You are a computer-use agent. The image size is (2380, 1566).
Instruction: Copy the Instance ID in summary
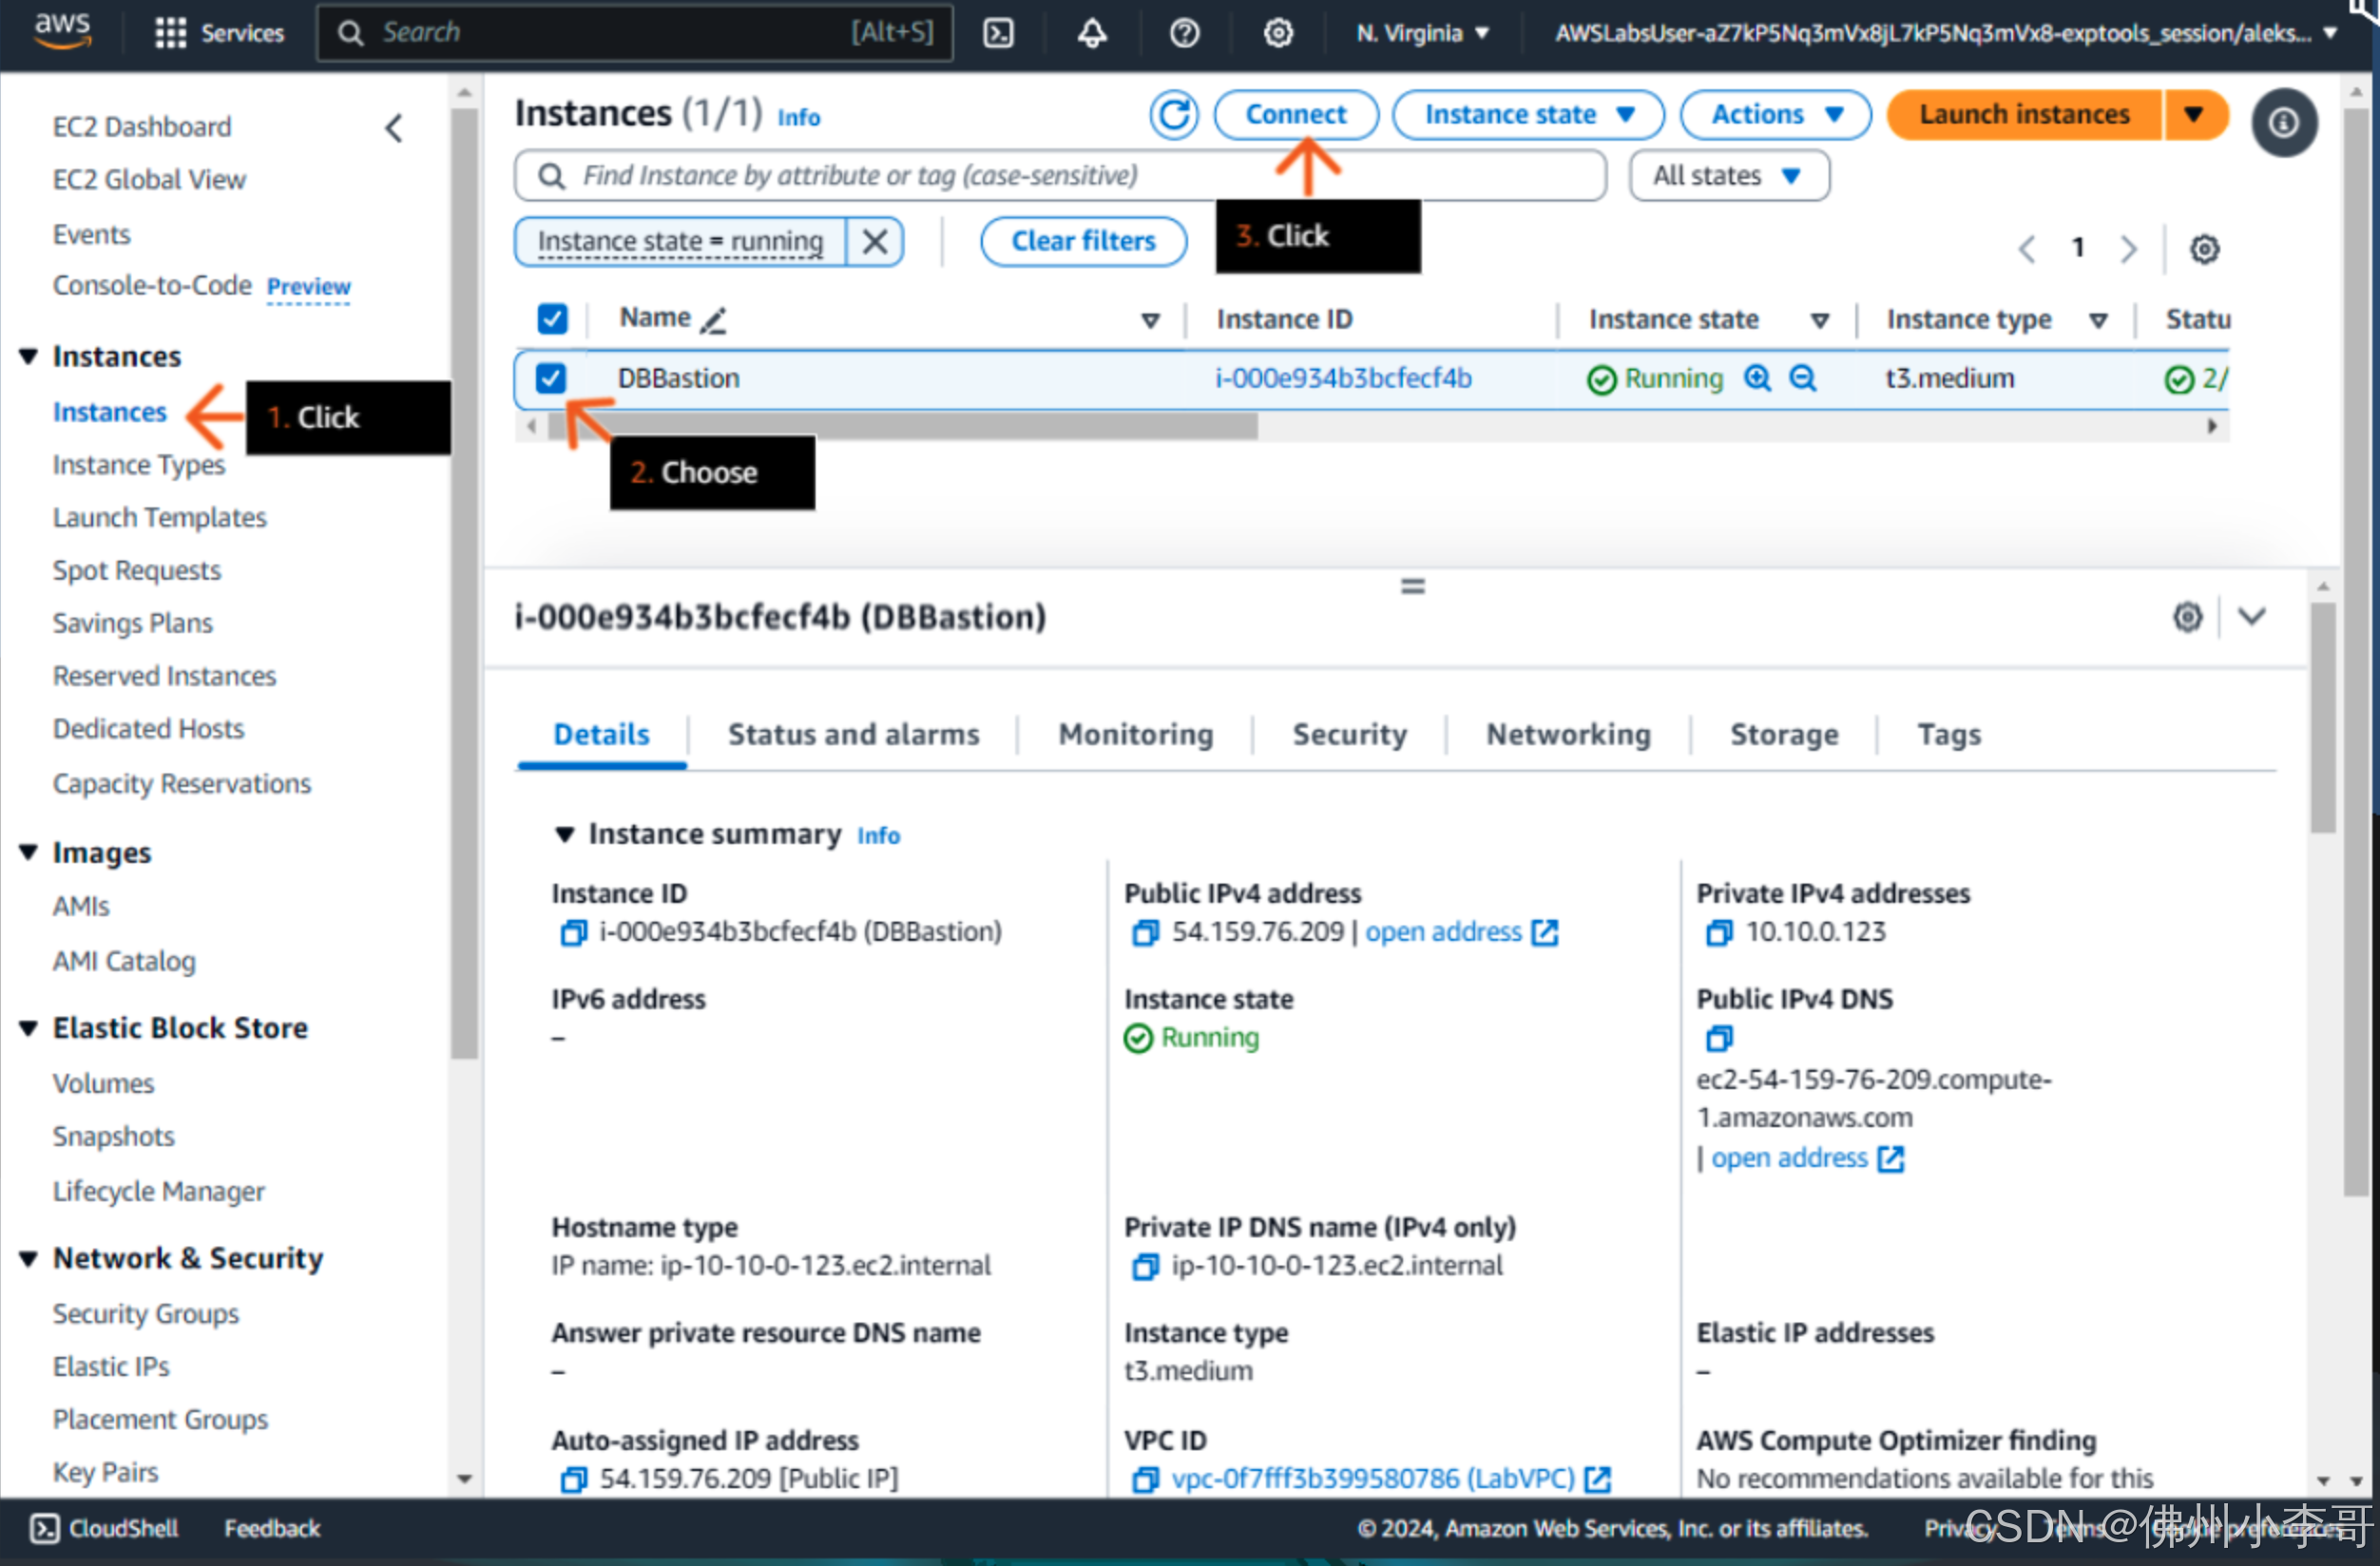click(x=573, y=933)
